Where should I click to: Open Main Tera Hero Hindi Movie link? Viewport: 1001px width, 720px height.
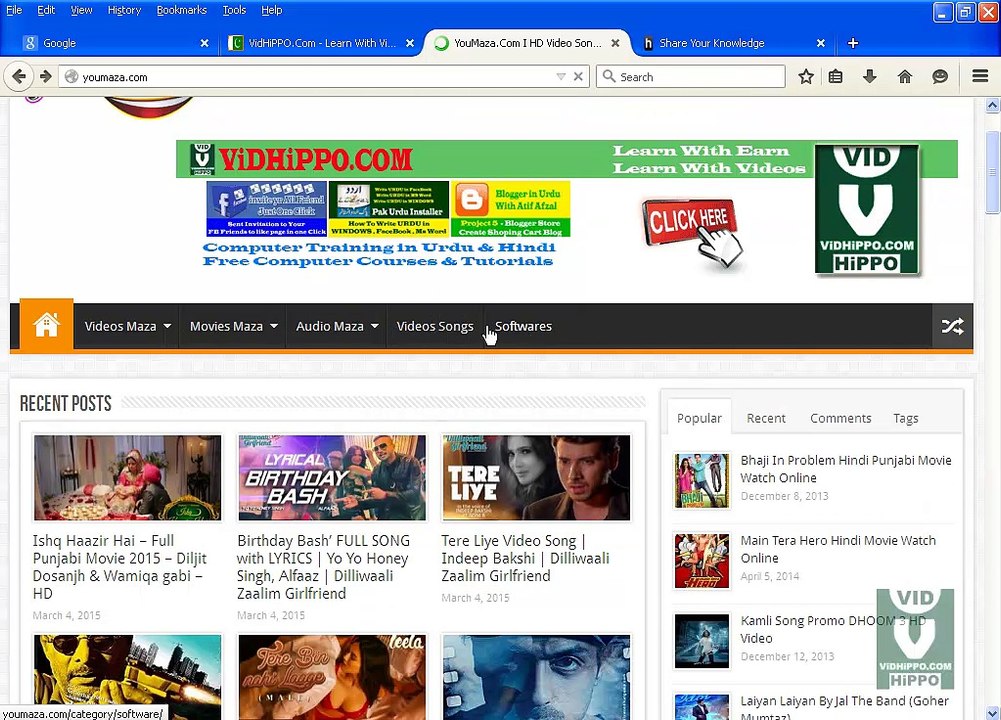pos(838,549)
